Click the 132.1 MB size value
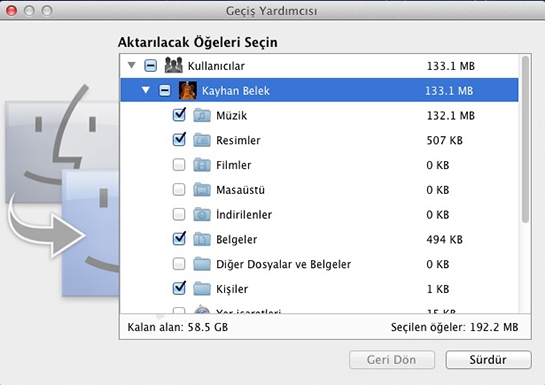 tap(450, 115)
